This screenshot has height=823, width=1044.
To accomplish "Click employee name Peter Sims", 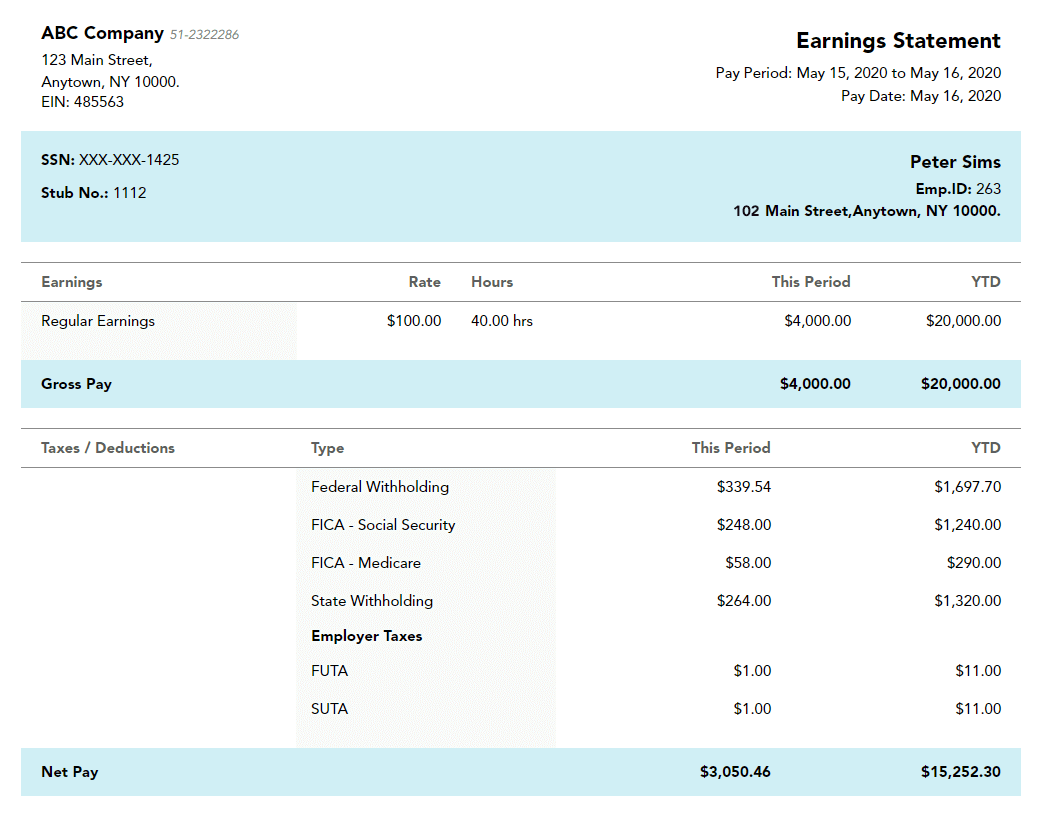I will click(954, 162).
